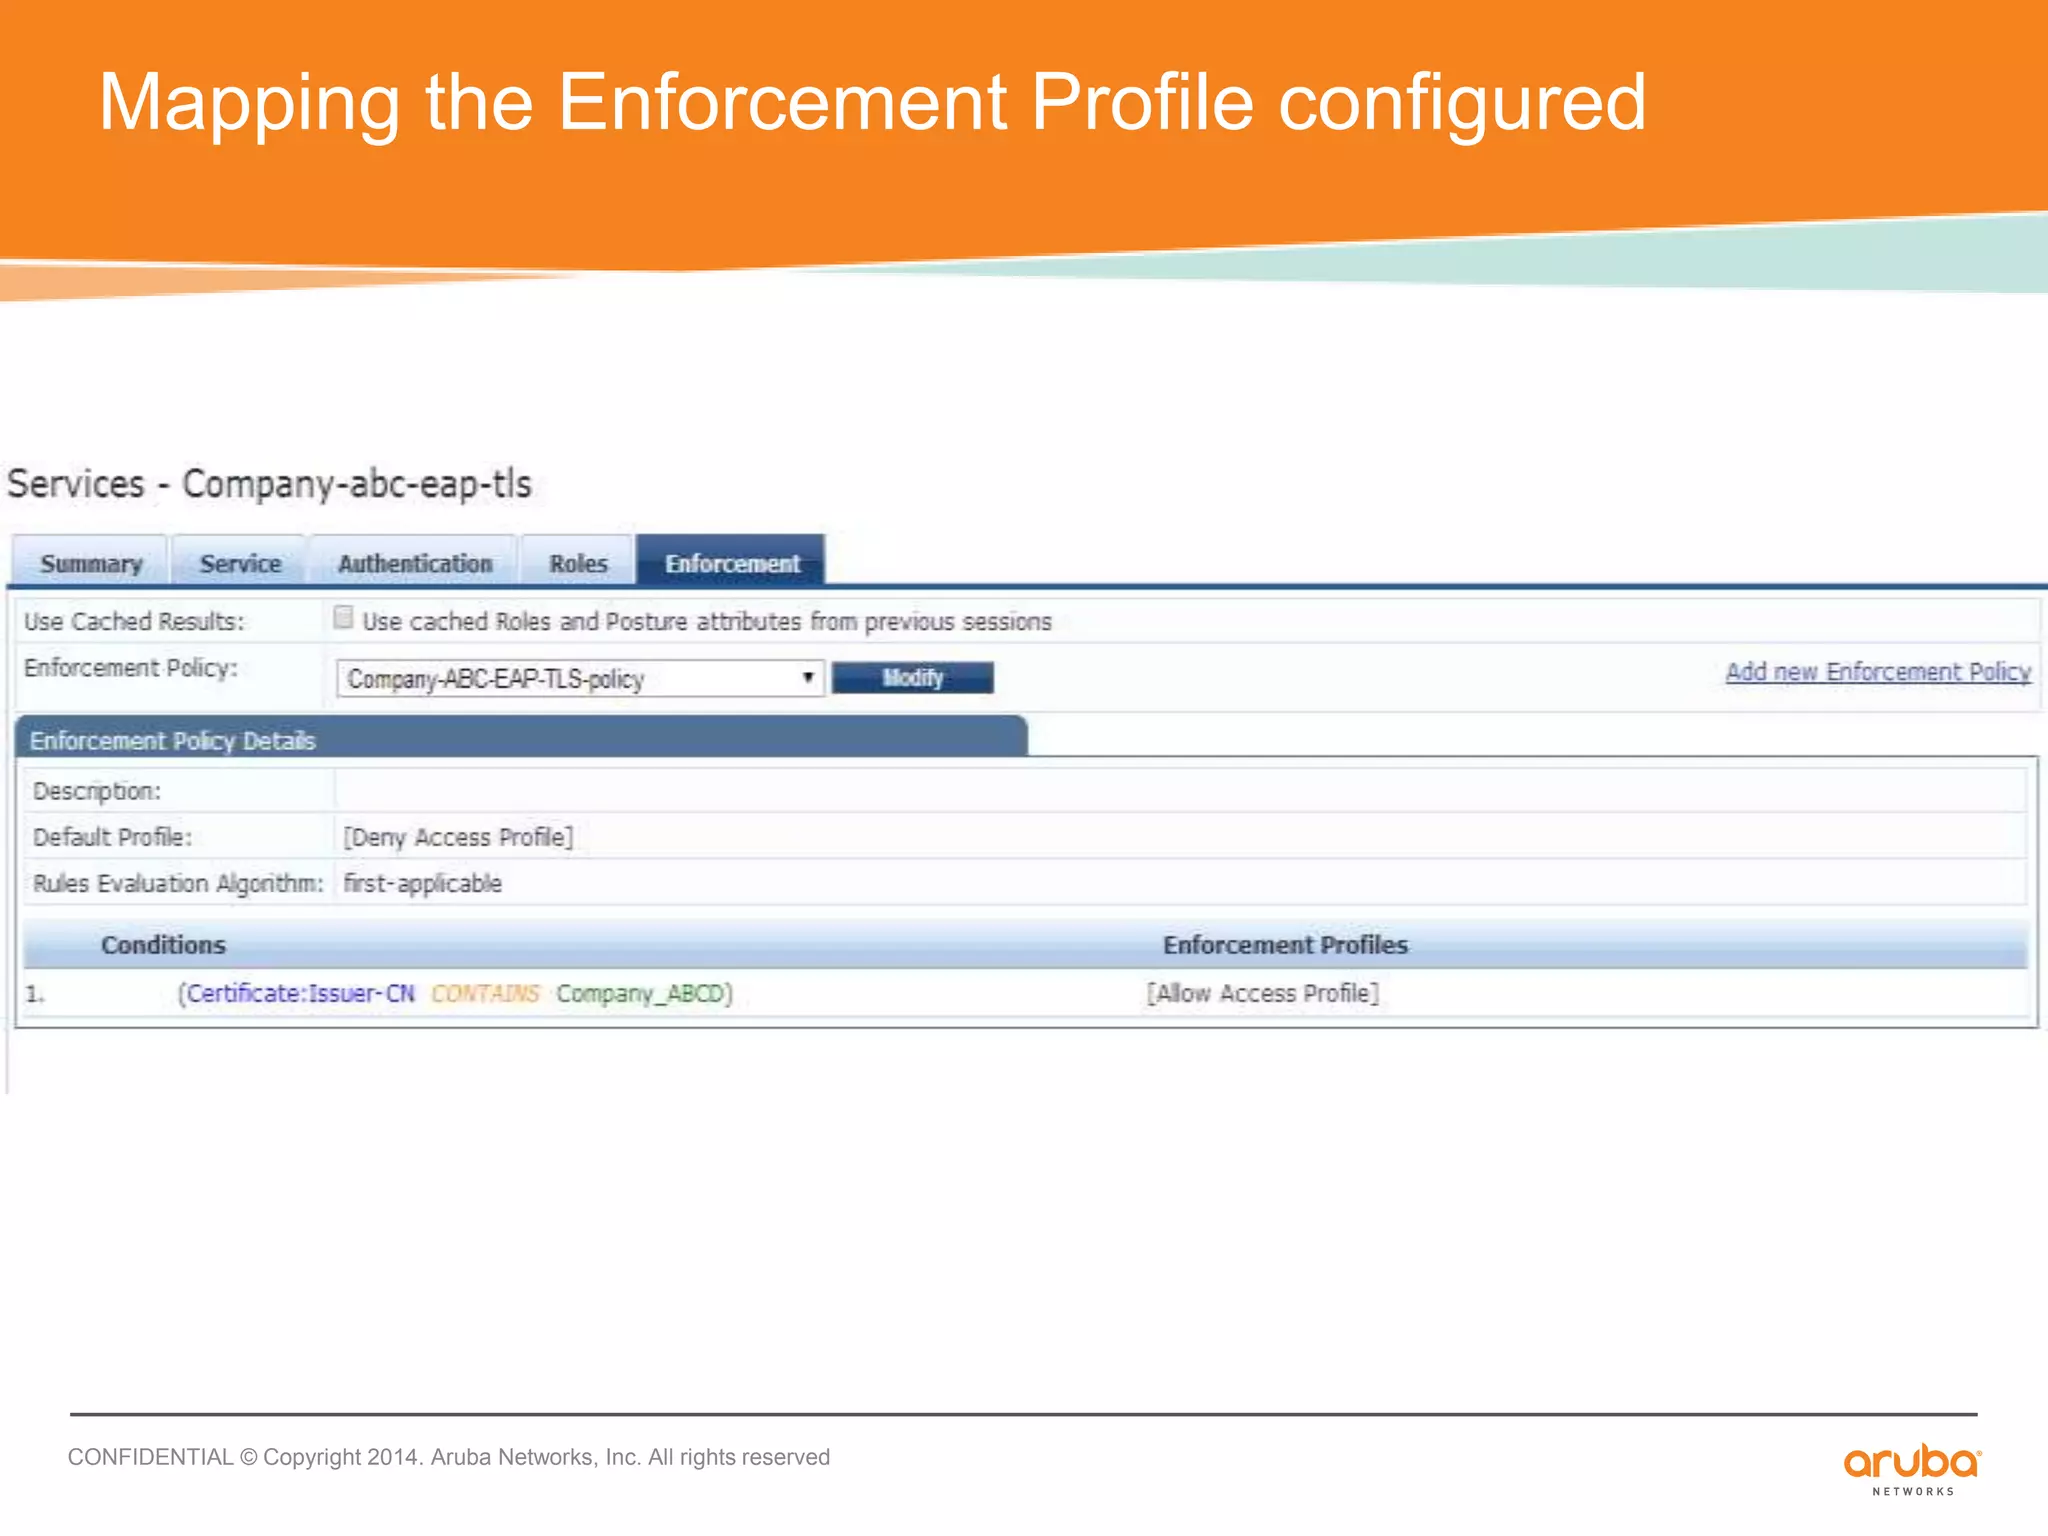The width and height of the screenshot is (2048, 1536).
Task: Click the first-applicable algorithm value
Action: (x=423, y=883)
